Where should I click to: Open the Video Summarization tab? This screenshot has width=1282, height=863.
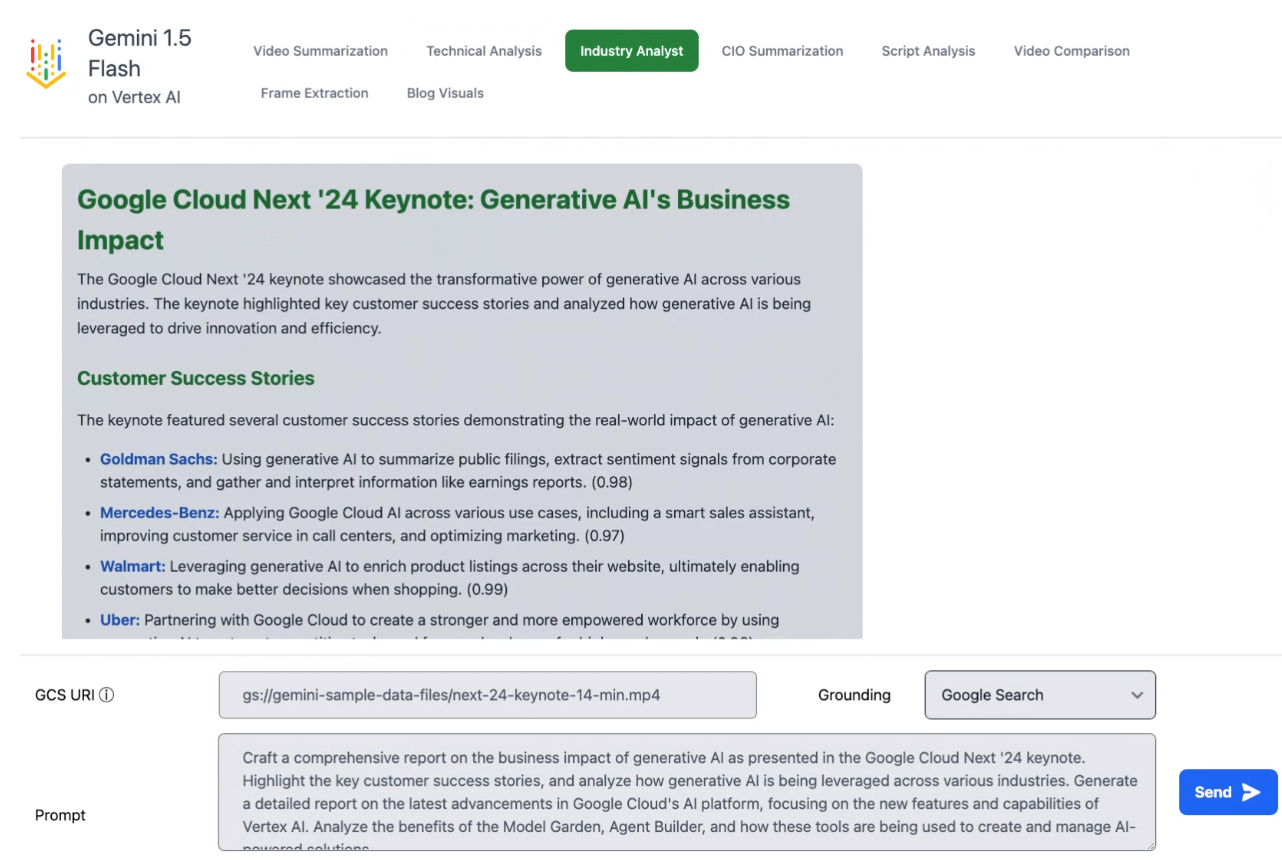[x=320, y=51]
